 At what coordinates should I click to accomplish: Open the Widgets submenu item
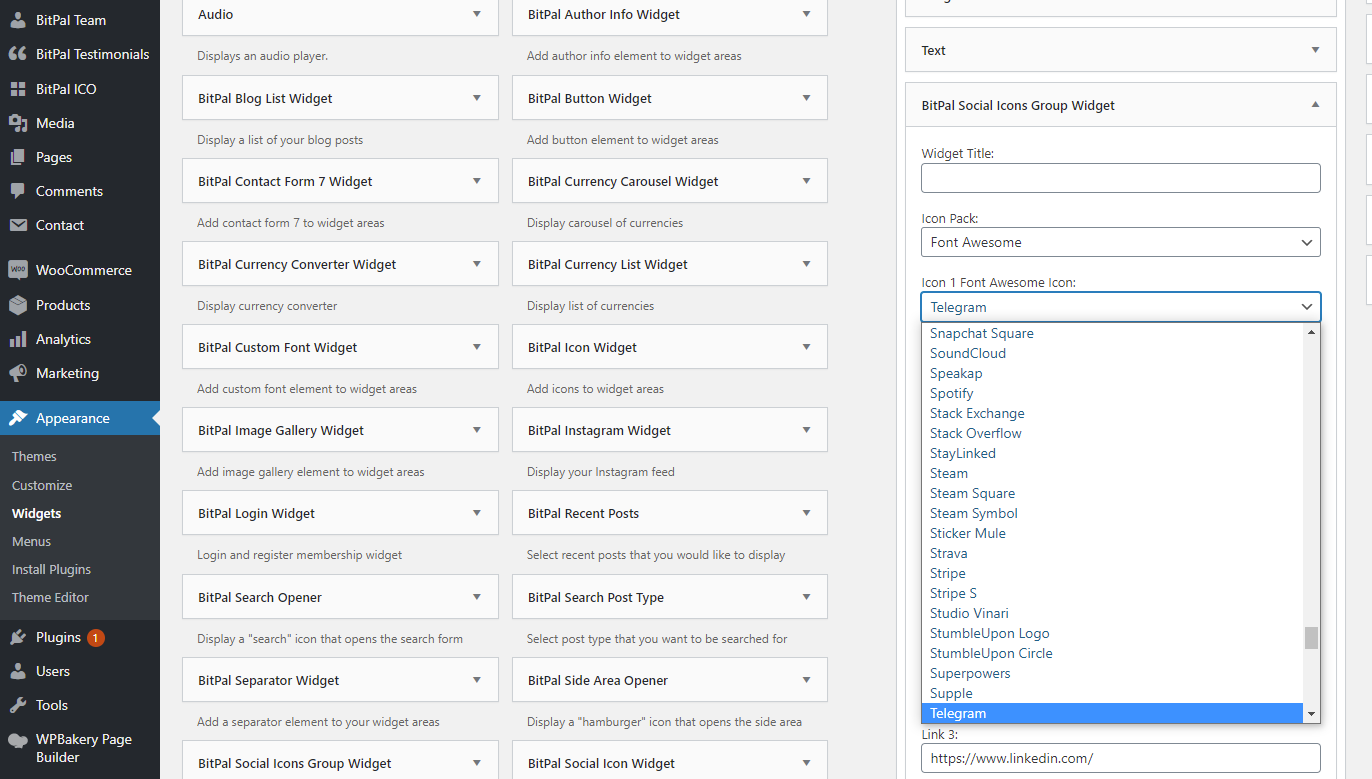tap(37, 513)
